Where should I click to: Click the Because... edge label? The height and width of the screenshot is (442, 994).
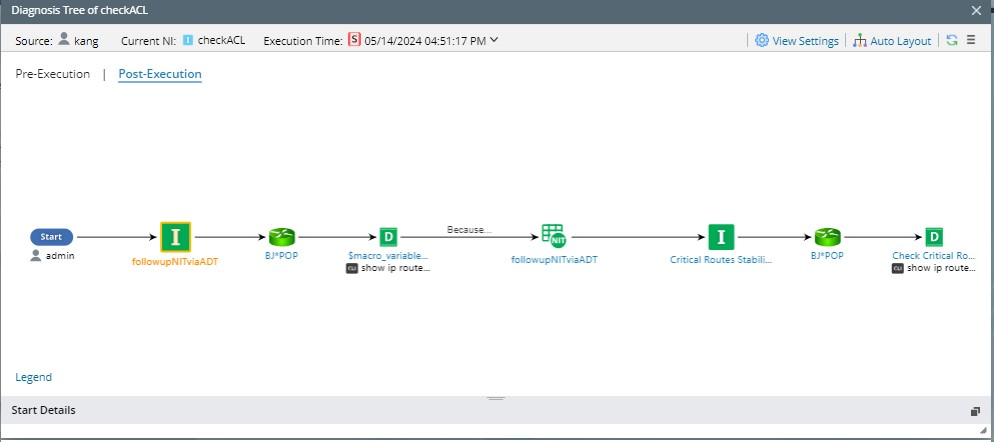(x=469, y=230)
